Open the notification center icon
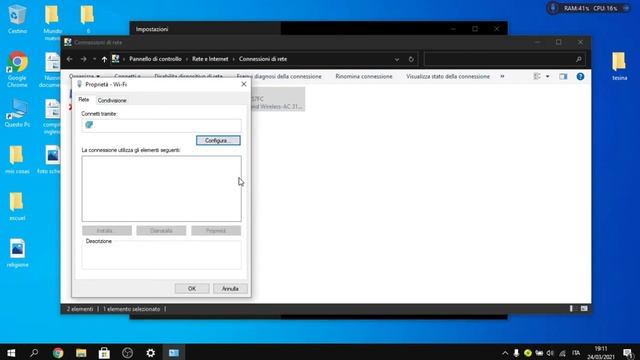The height and width of the screenshot is (360, 640). (x=628, y=353)
